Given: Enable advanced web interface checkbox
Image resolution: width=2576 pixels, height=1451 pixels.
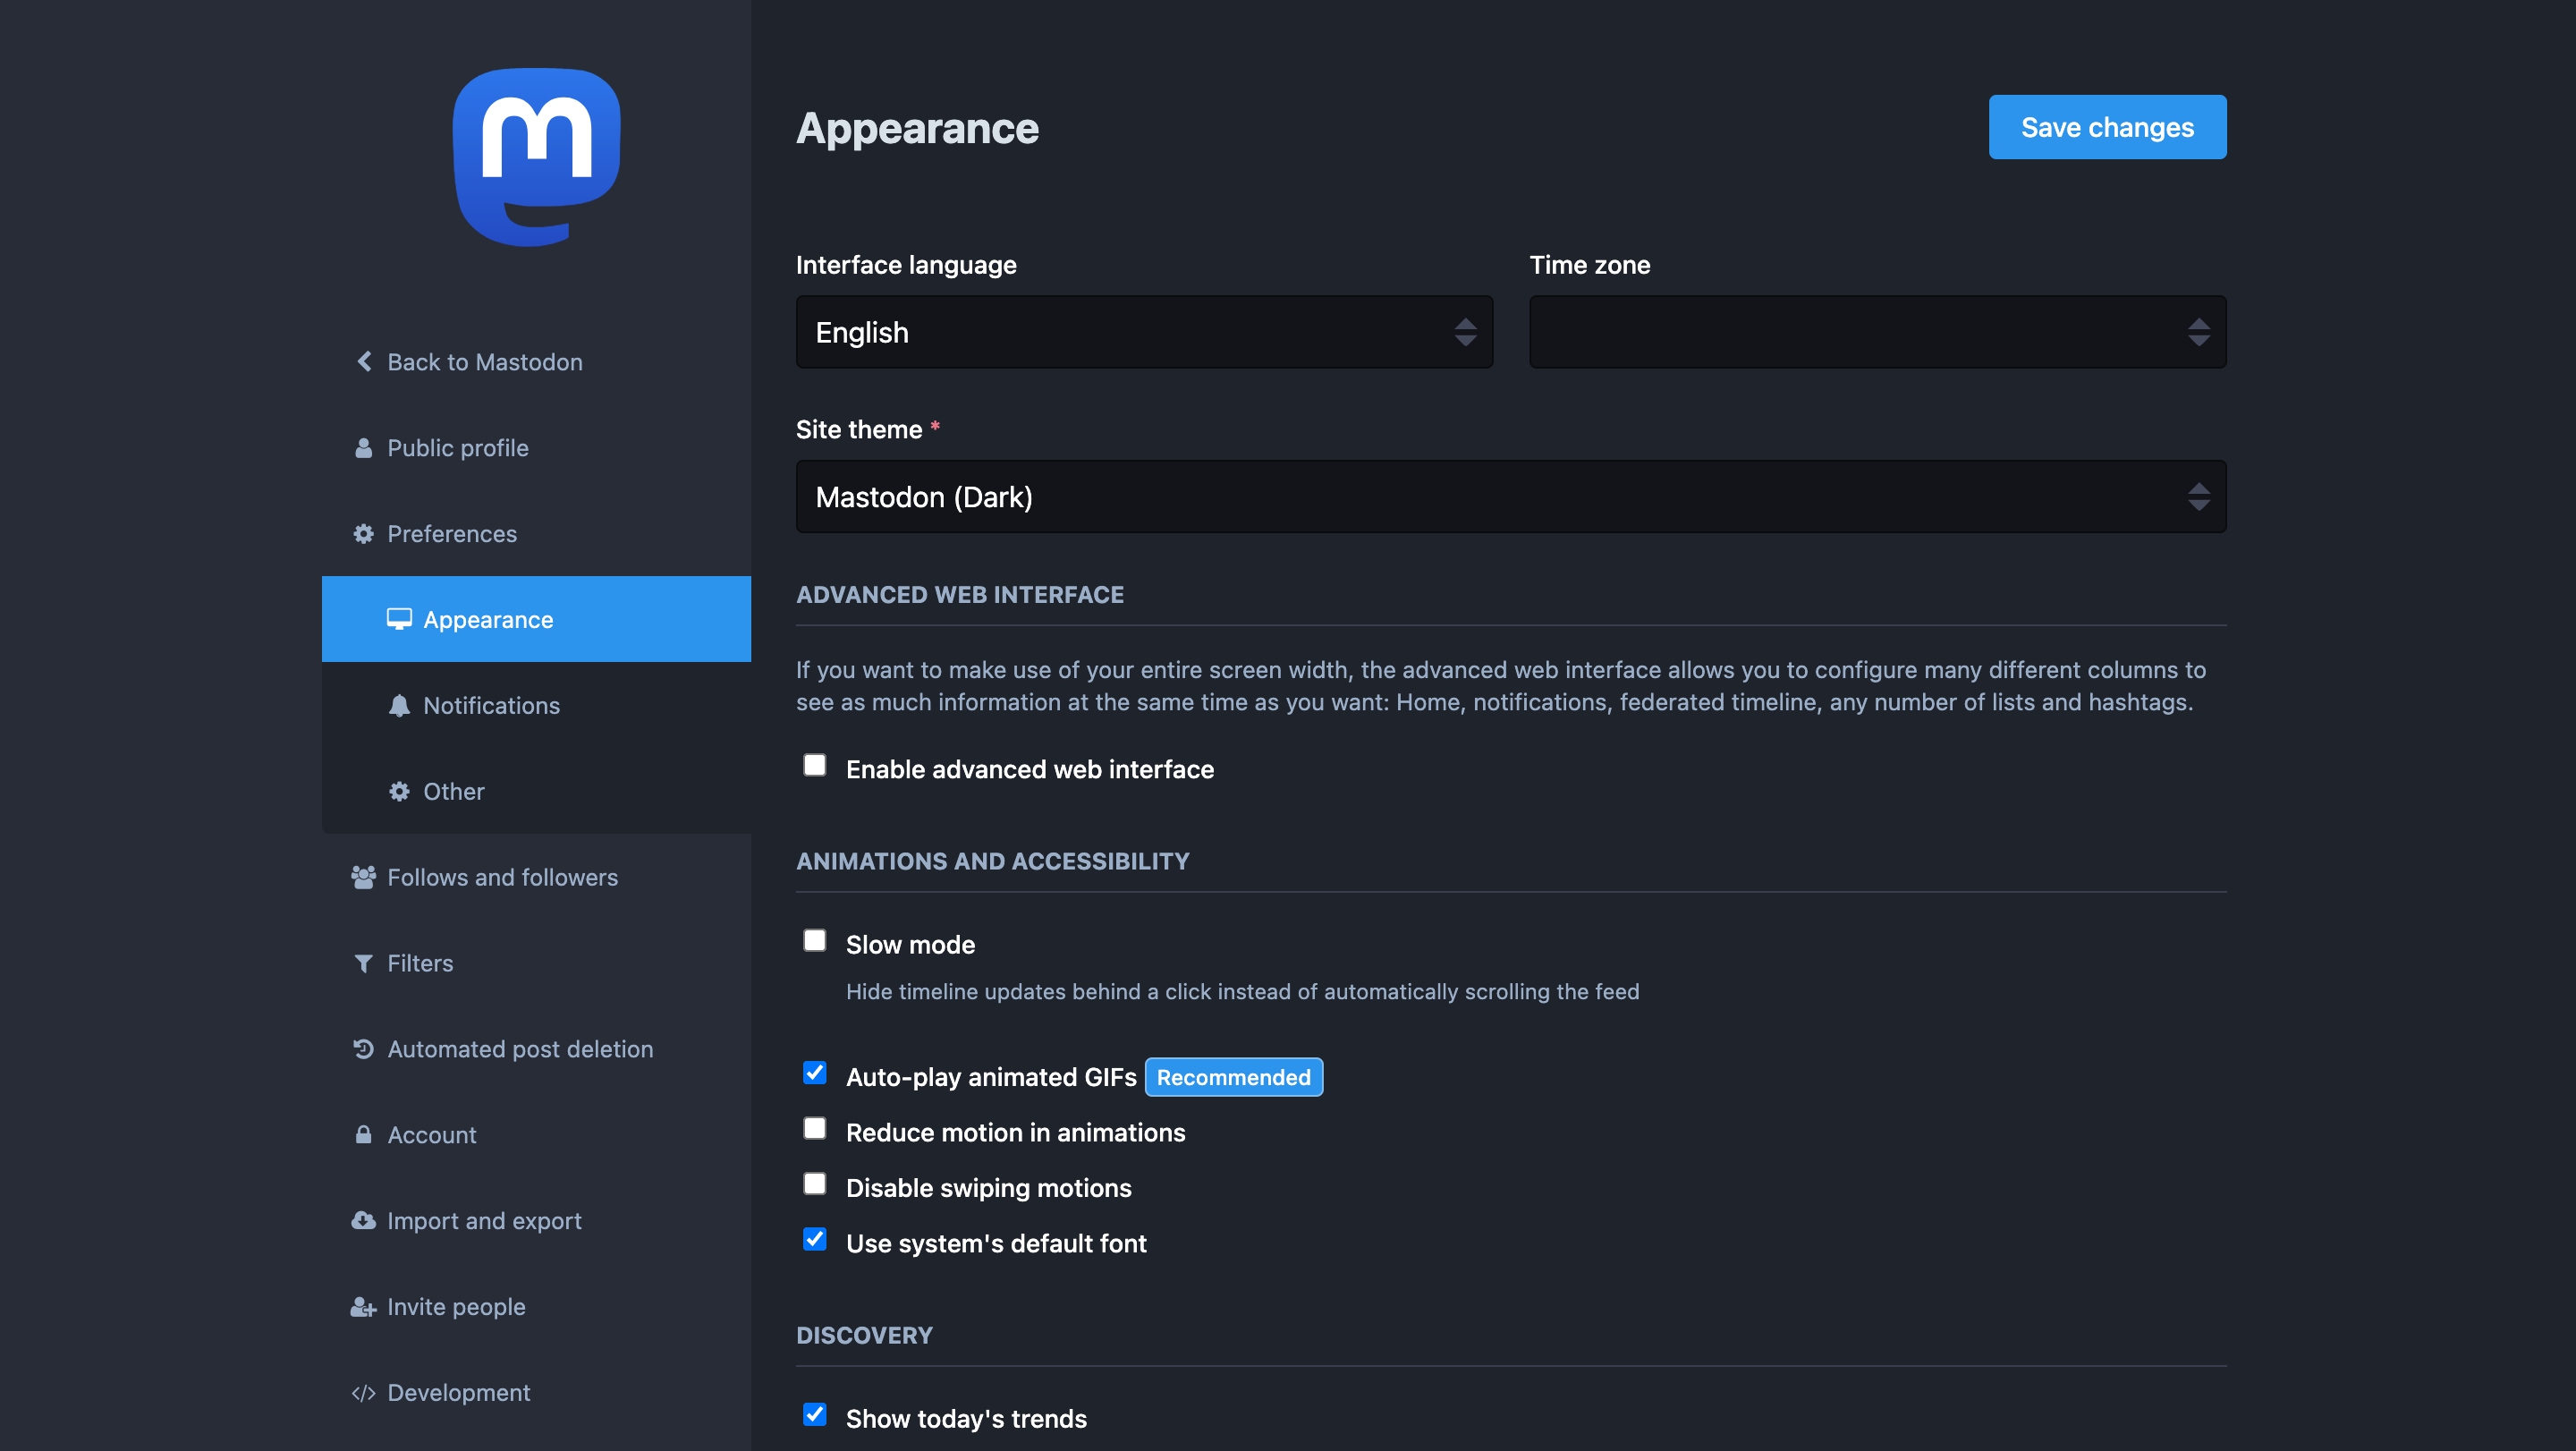Looking at the screenshot, I should [815, 765].
